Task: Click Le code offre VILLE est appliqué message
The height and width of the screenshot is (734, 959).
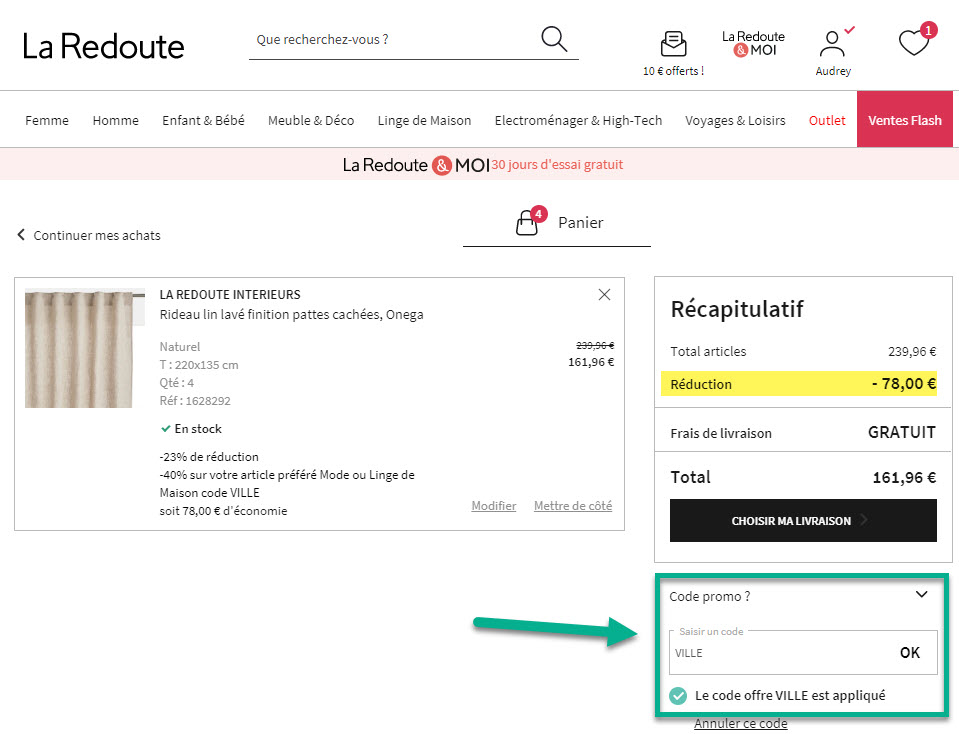Action: 790,695
